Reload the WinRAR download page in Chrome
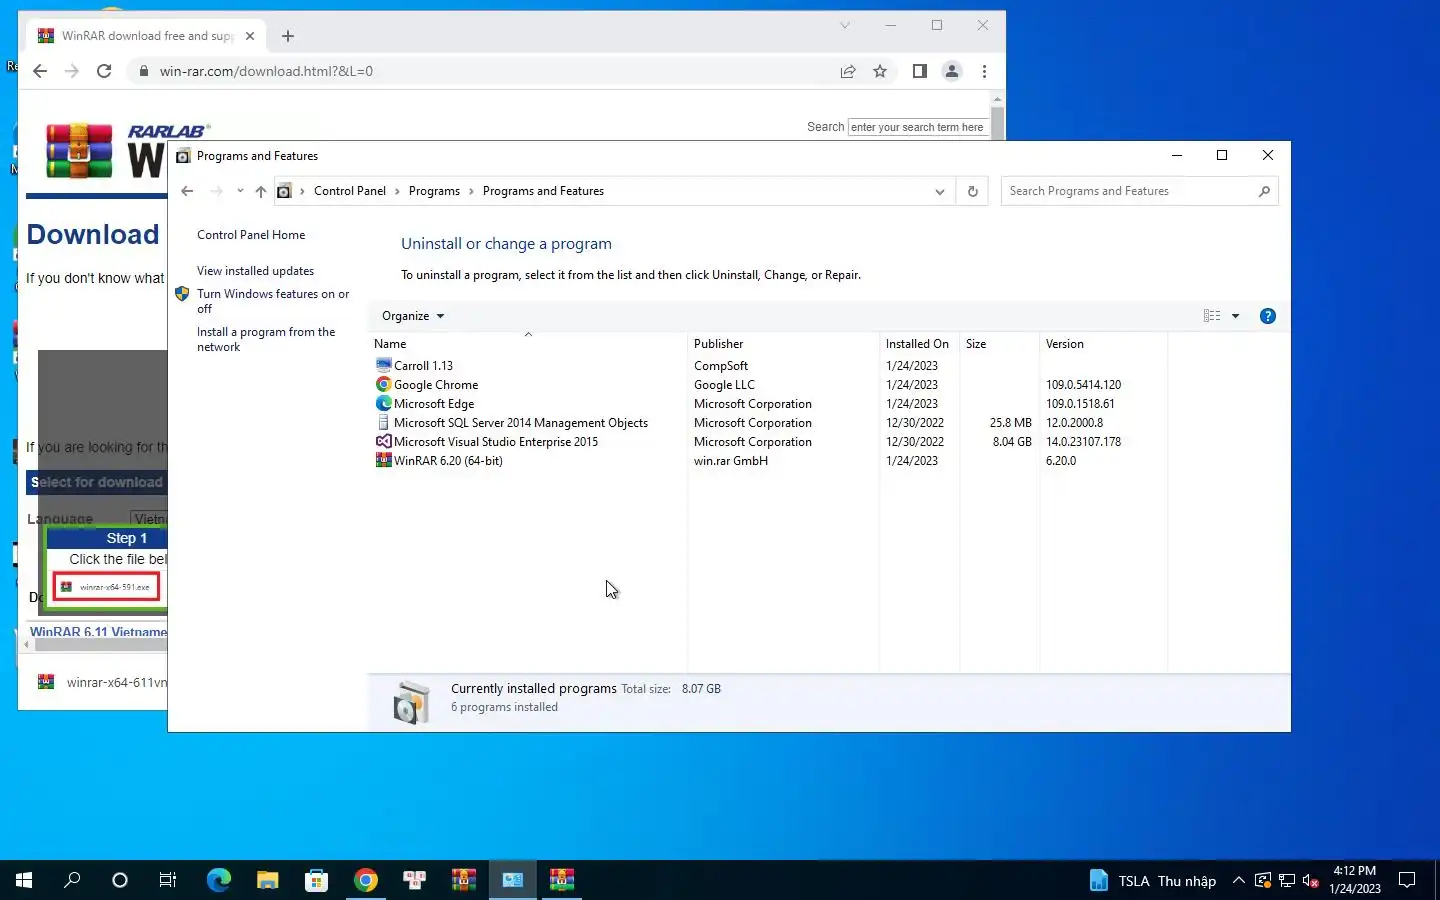The image size is (1440, 900). pos(104,71)
